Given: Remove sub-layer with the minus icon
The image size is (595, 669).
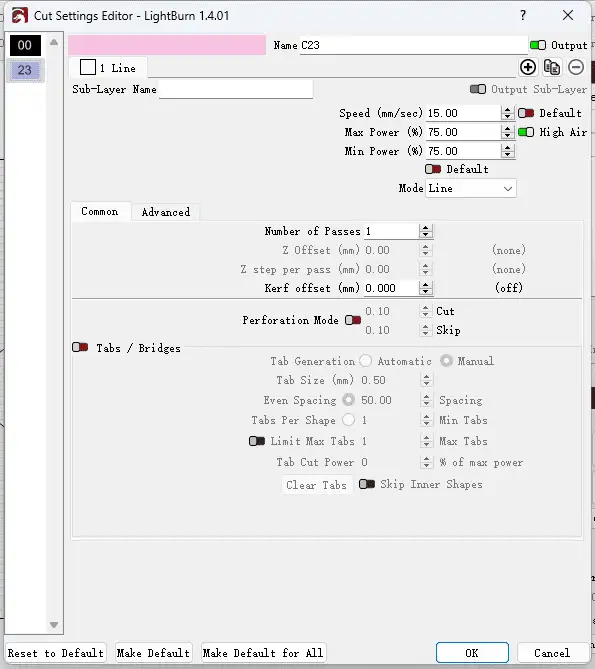Looking at the screenshot, I should click(x=576, y=67).
